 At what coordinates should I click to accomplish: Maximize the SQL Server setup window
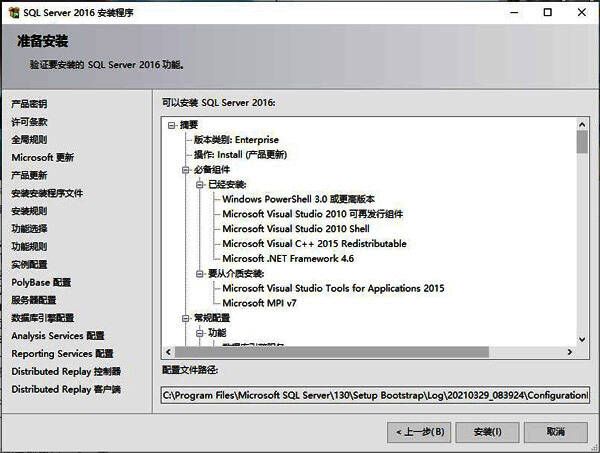pos(546,12)
